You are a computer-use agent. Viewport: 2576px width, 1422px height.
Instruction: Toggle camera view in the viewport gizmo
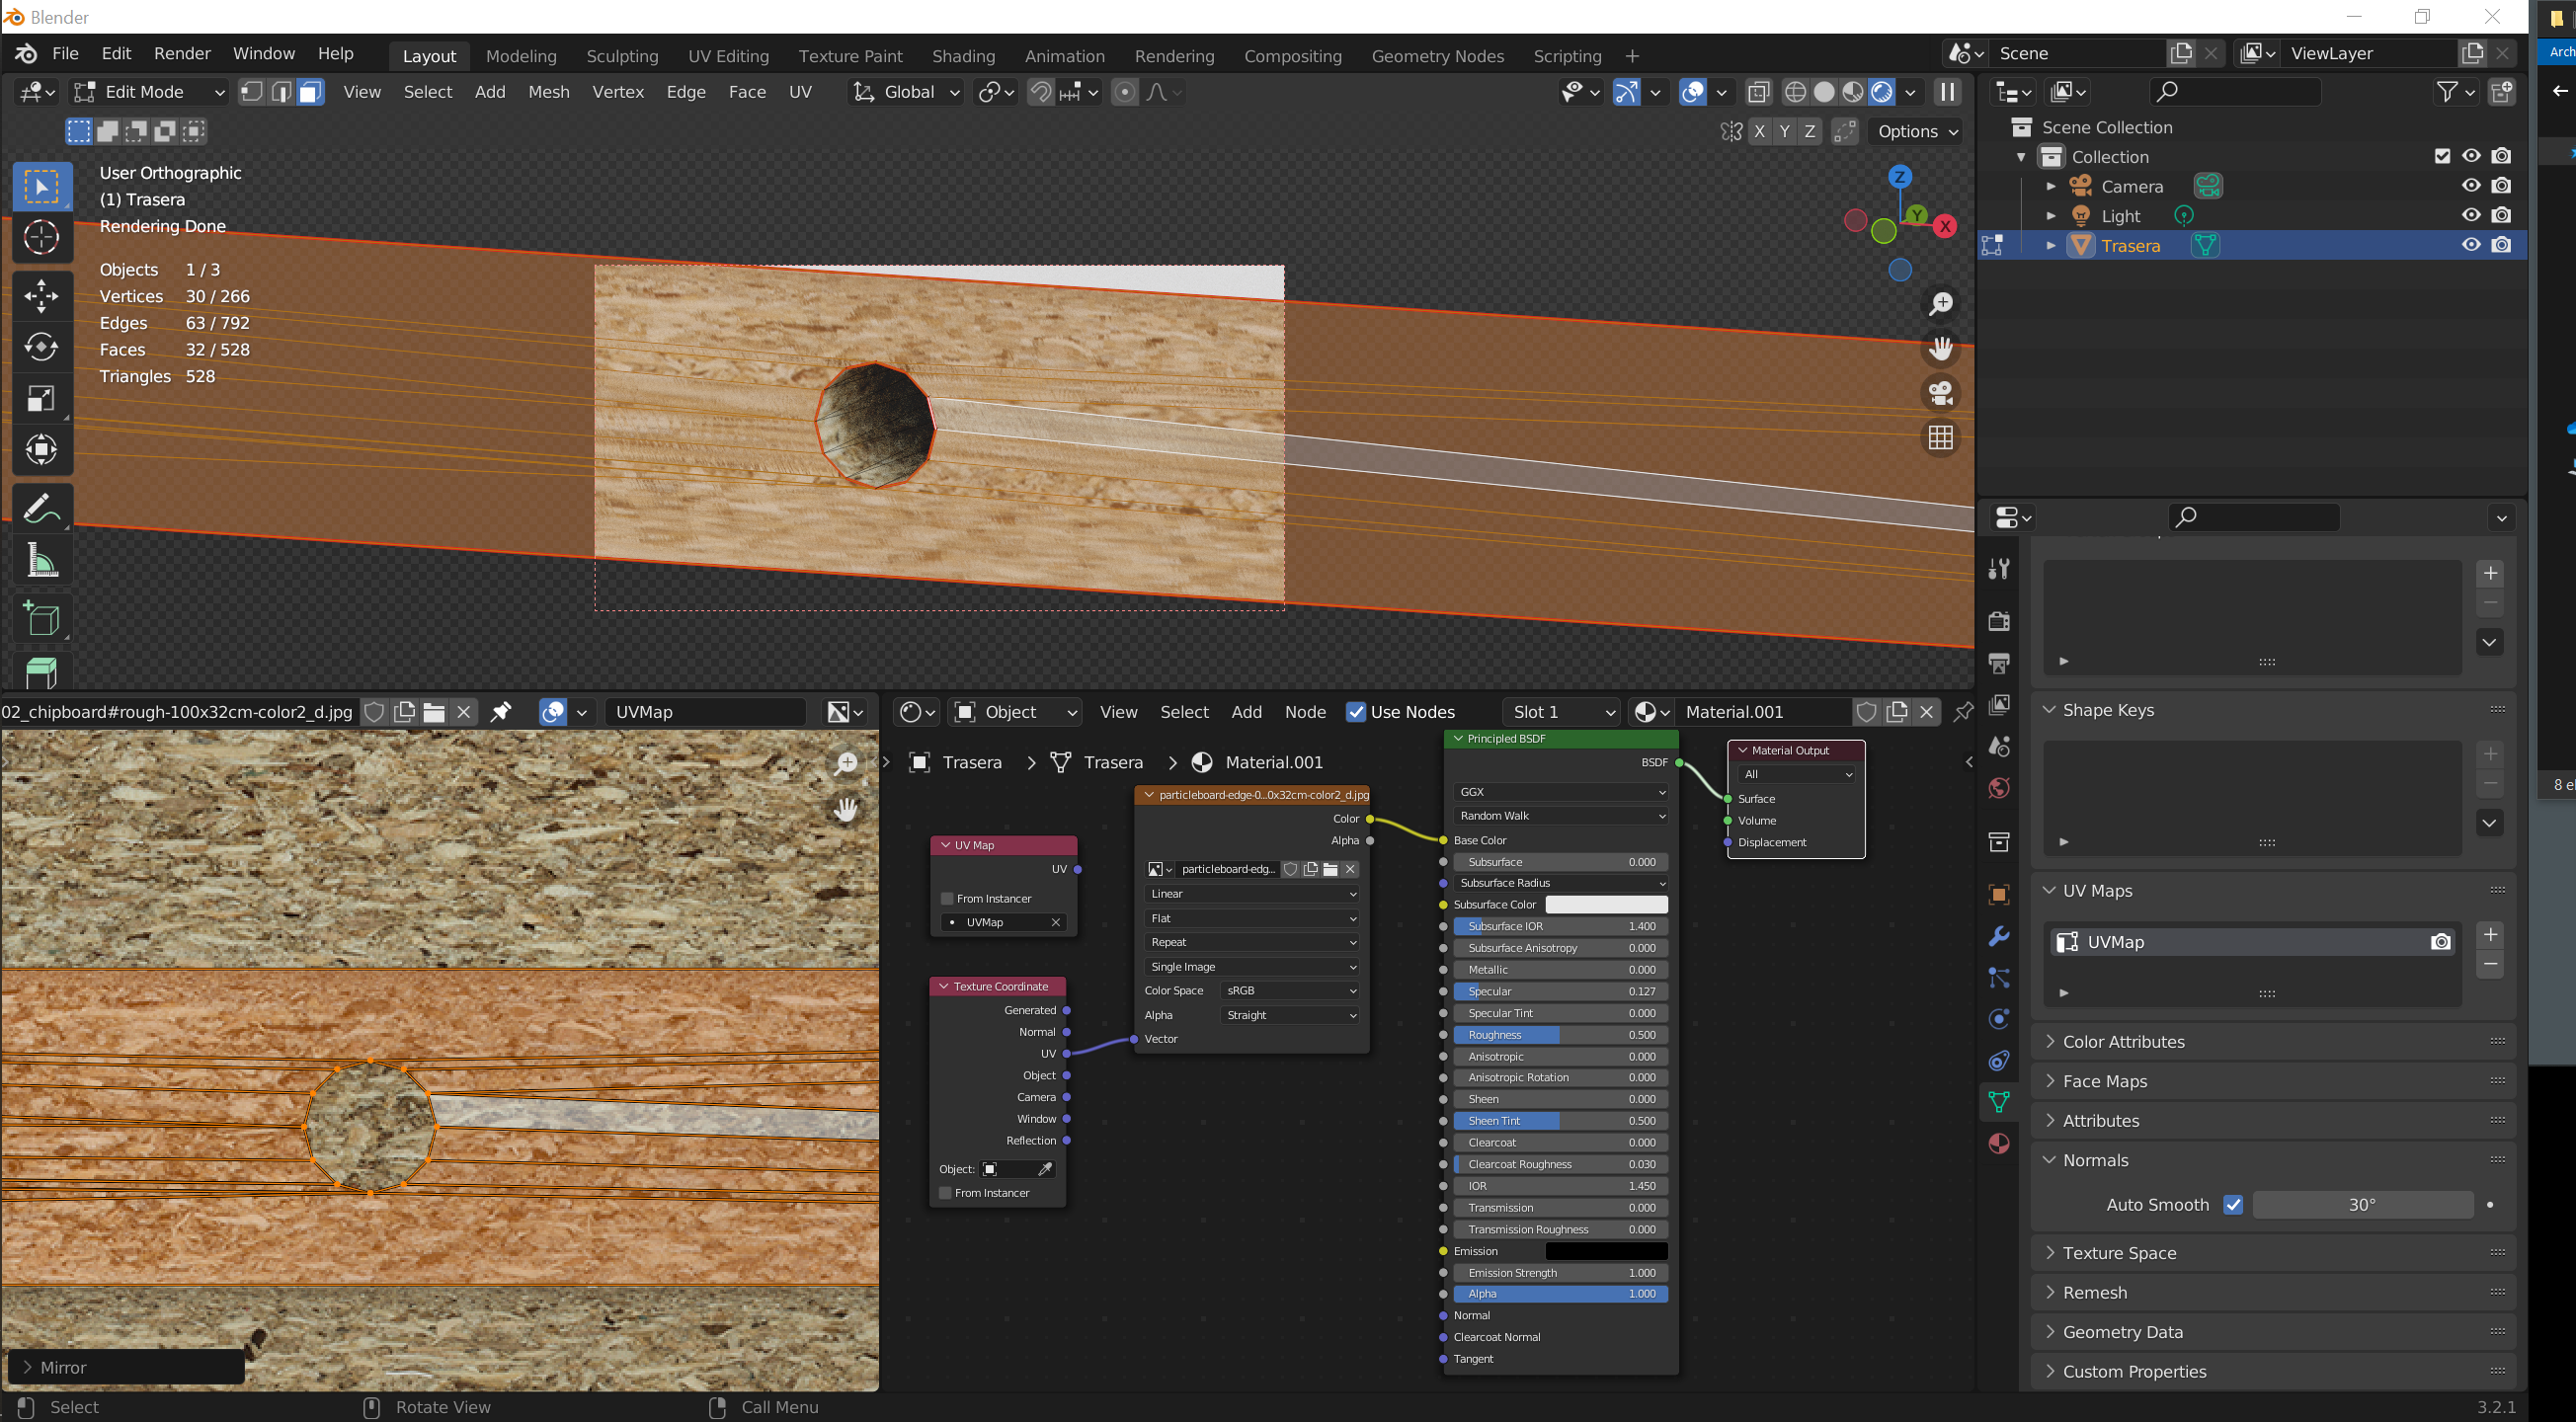tap(1940, 393)
